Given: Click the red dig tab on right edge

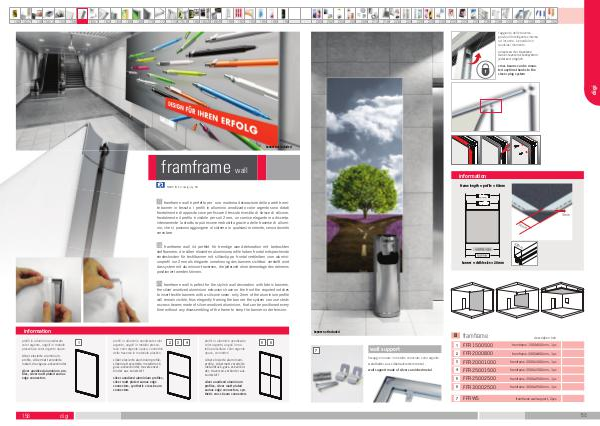Looking at the screenshot, I should [x=592, y=54].
